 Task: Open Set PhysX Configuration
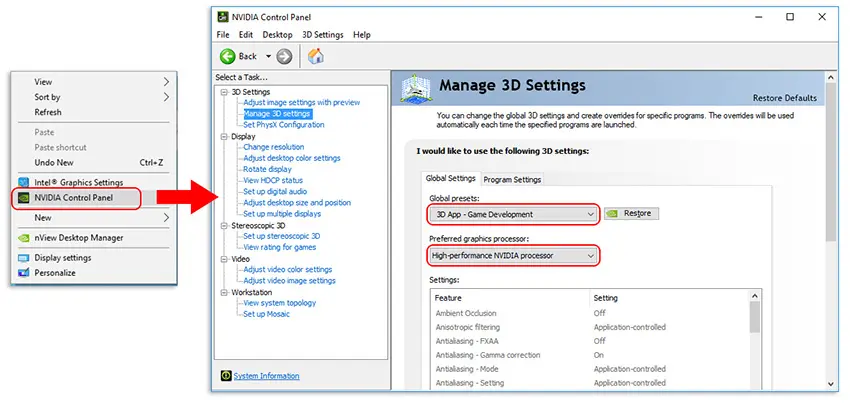tap(284, 124)
